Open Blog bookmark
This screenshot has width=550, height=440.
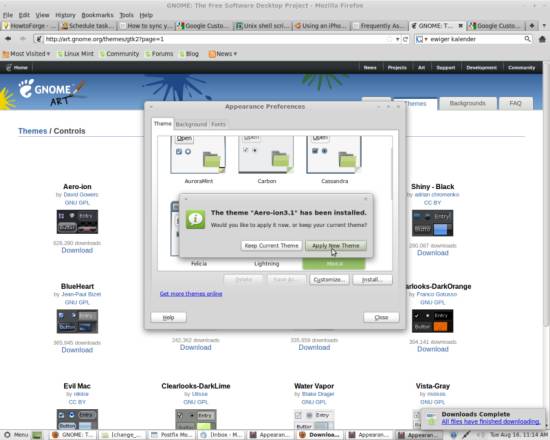[x=189, y=54]
